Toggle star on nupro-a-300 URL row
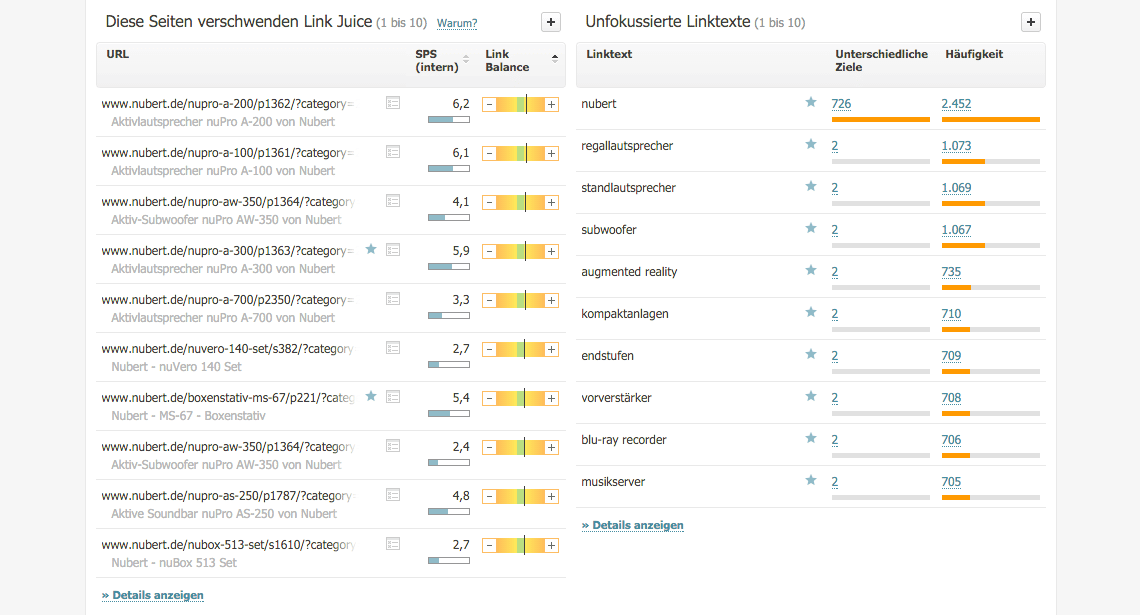Screen dimensions: 1140x615 [x=371, y=249]
